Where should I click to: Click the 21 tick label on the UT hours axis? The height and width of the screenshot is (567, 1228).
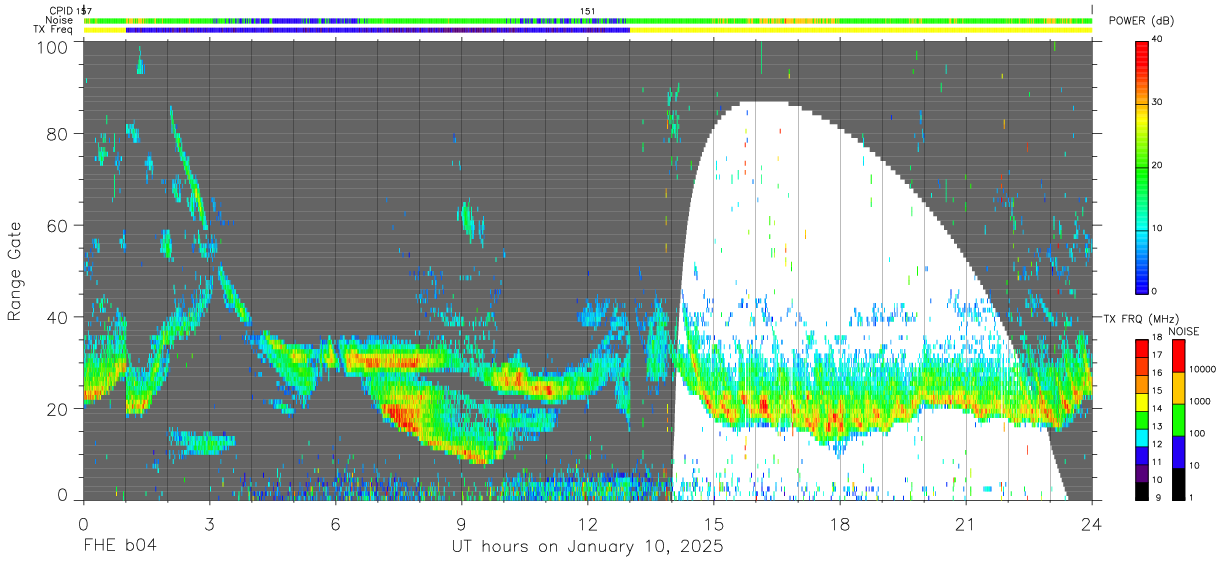965,524
